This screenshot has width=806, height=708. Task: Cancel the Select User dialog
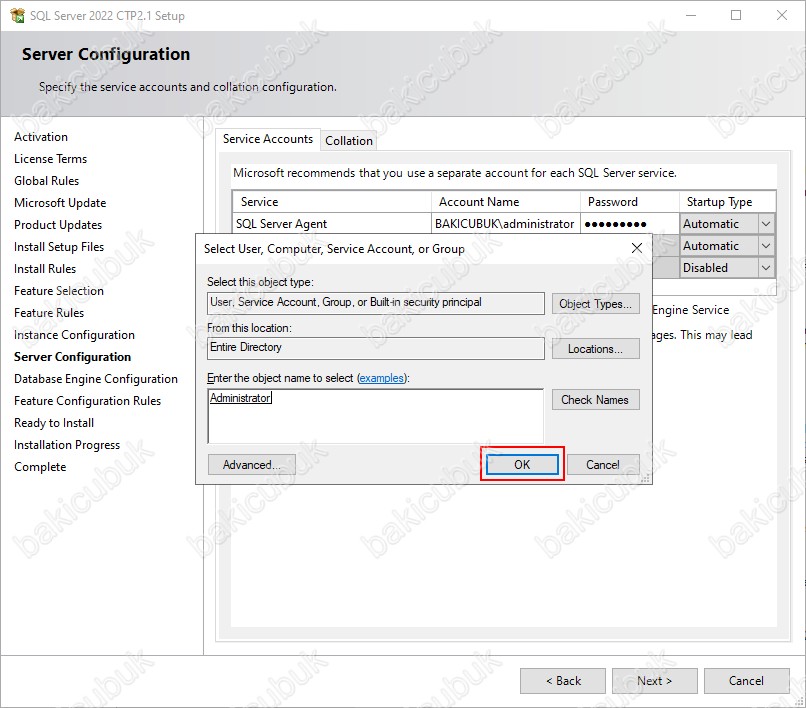pos(603,465)
